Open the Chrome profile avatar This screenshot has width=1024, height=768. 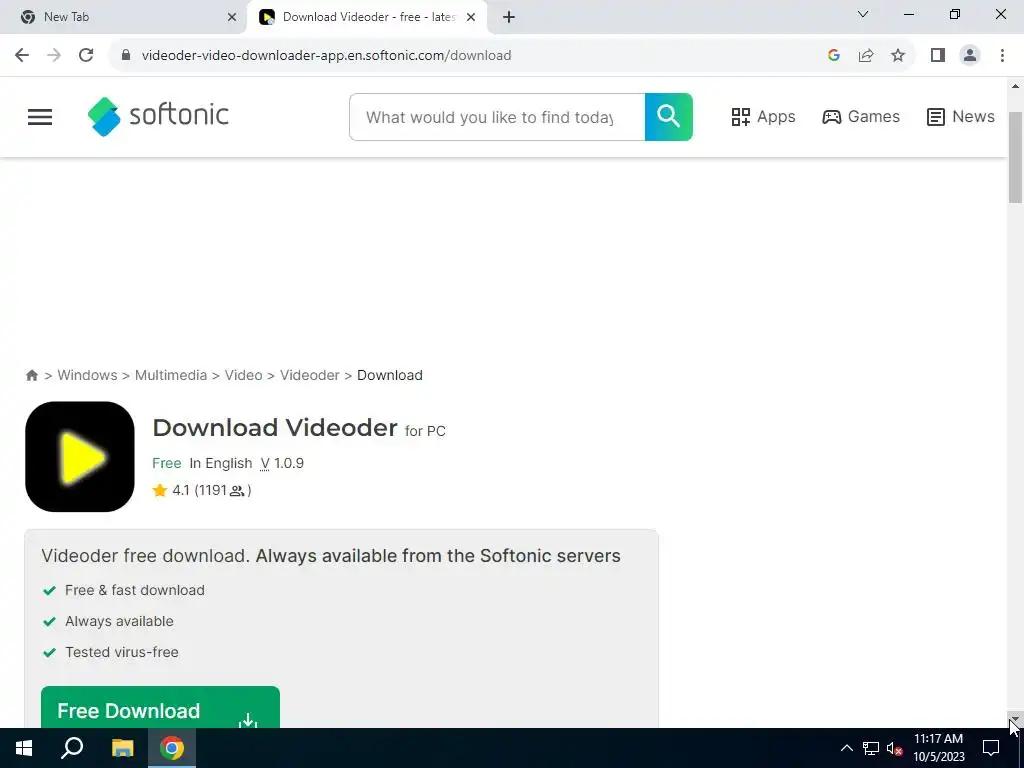point(970,56)
